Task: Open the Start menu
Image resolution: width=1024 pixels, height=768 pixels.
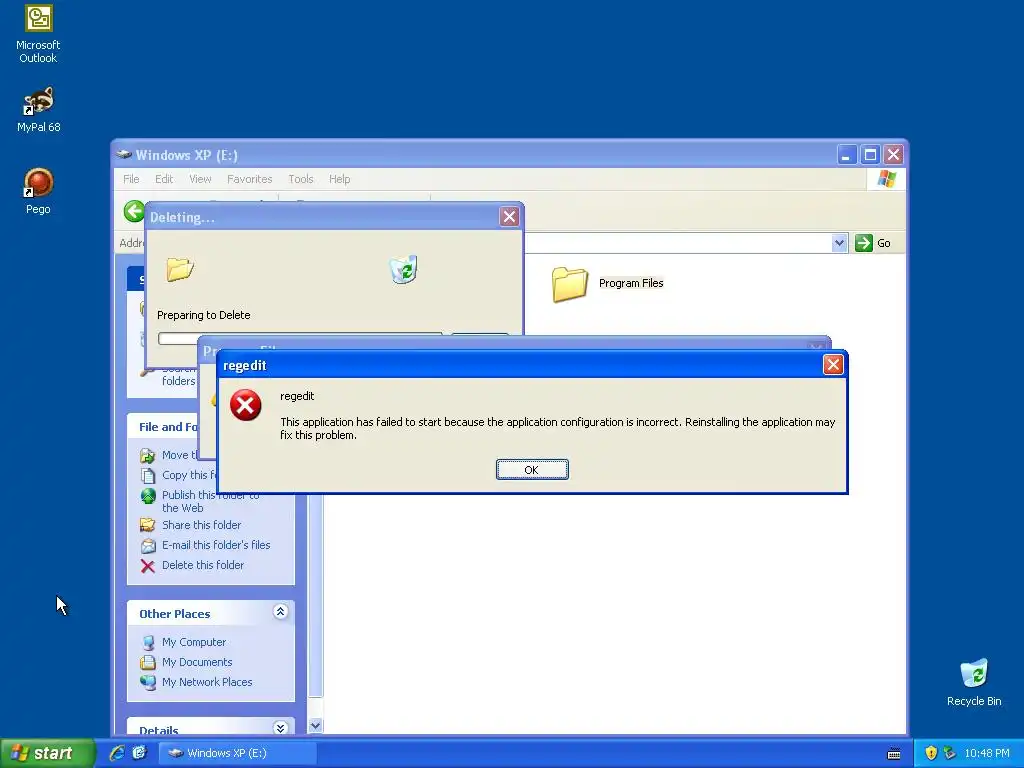Action: click(x=46, y=753)
